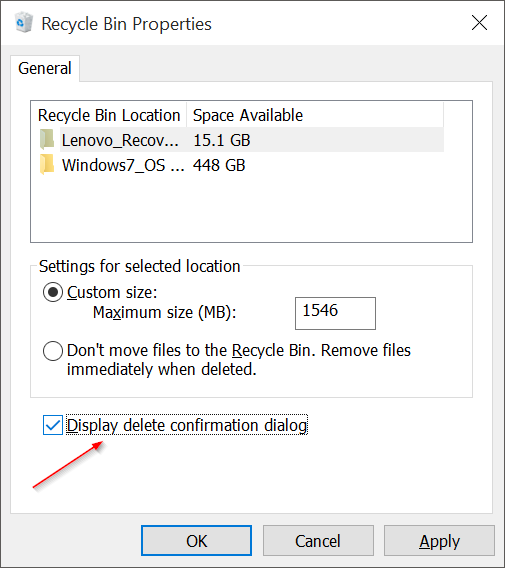The image size is (505, 568).
Task: Click the 448 GB space value
Action: (x=219, y=165)
